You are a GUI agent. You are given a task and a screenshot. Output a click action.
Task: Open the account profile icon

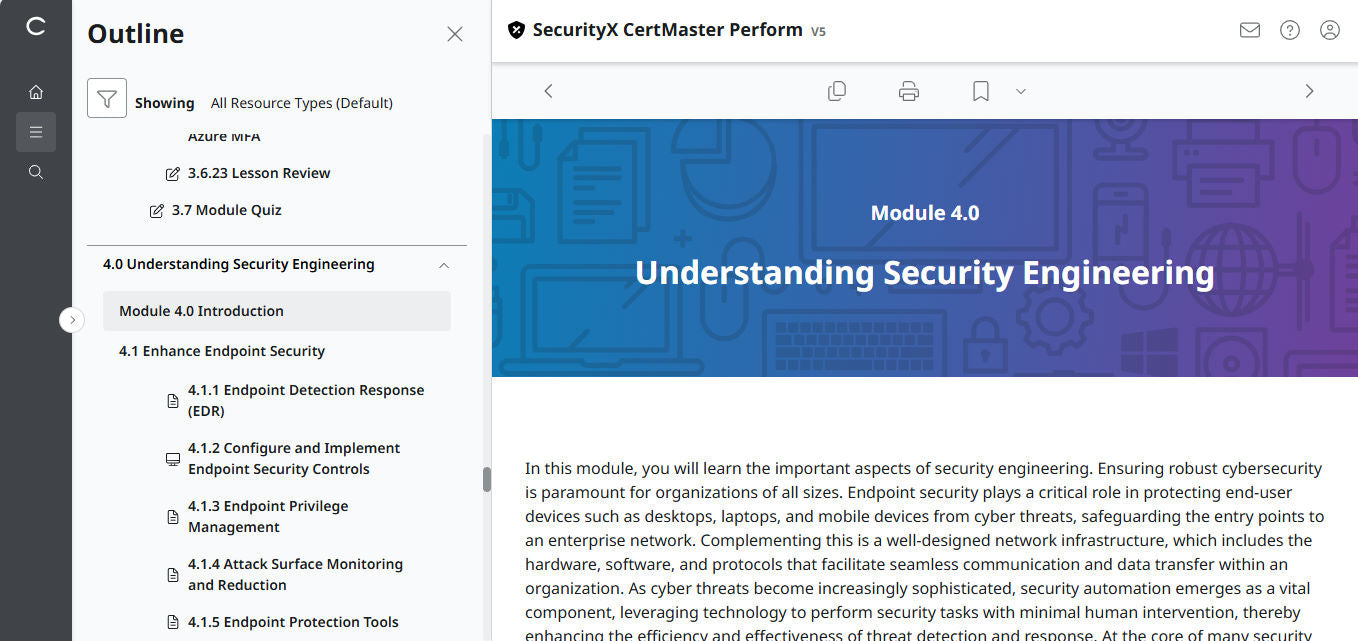pyautogui.click(x=1329, y=30)
